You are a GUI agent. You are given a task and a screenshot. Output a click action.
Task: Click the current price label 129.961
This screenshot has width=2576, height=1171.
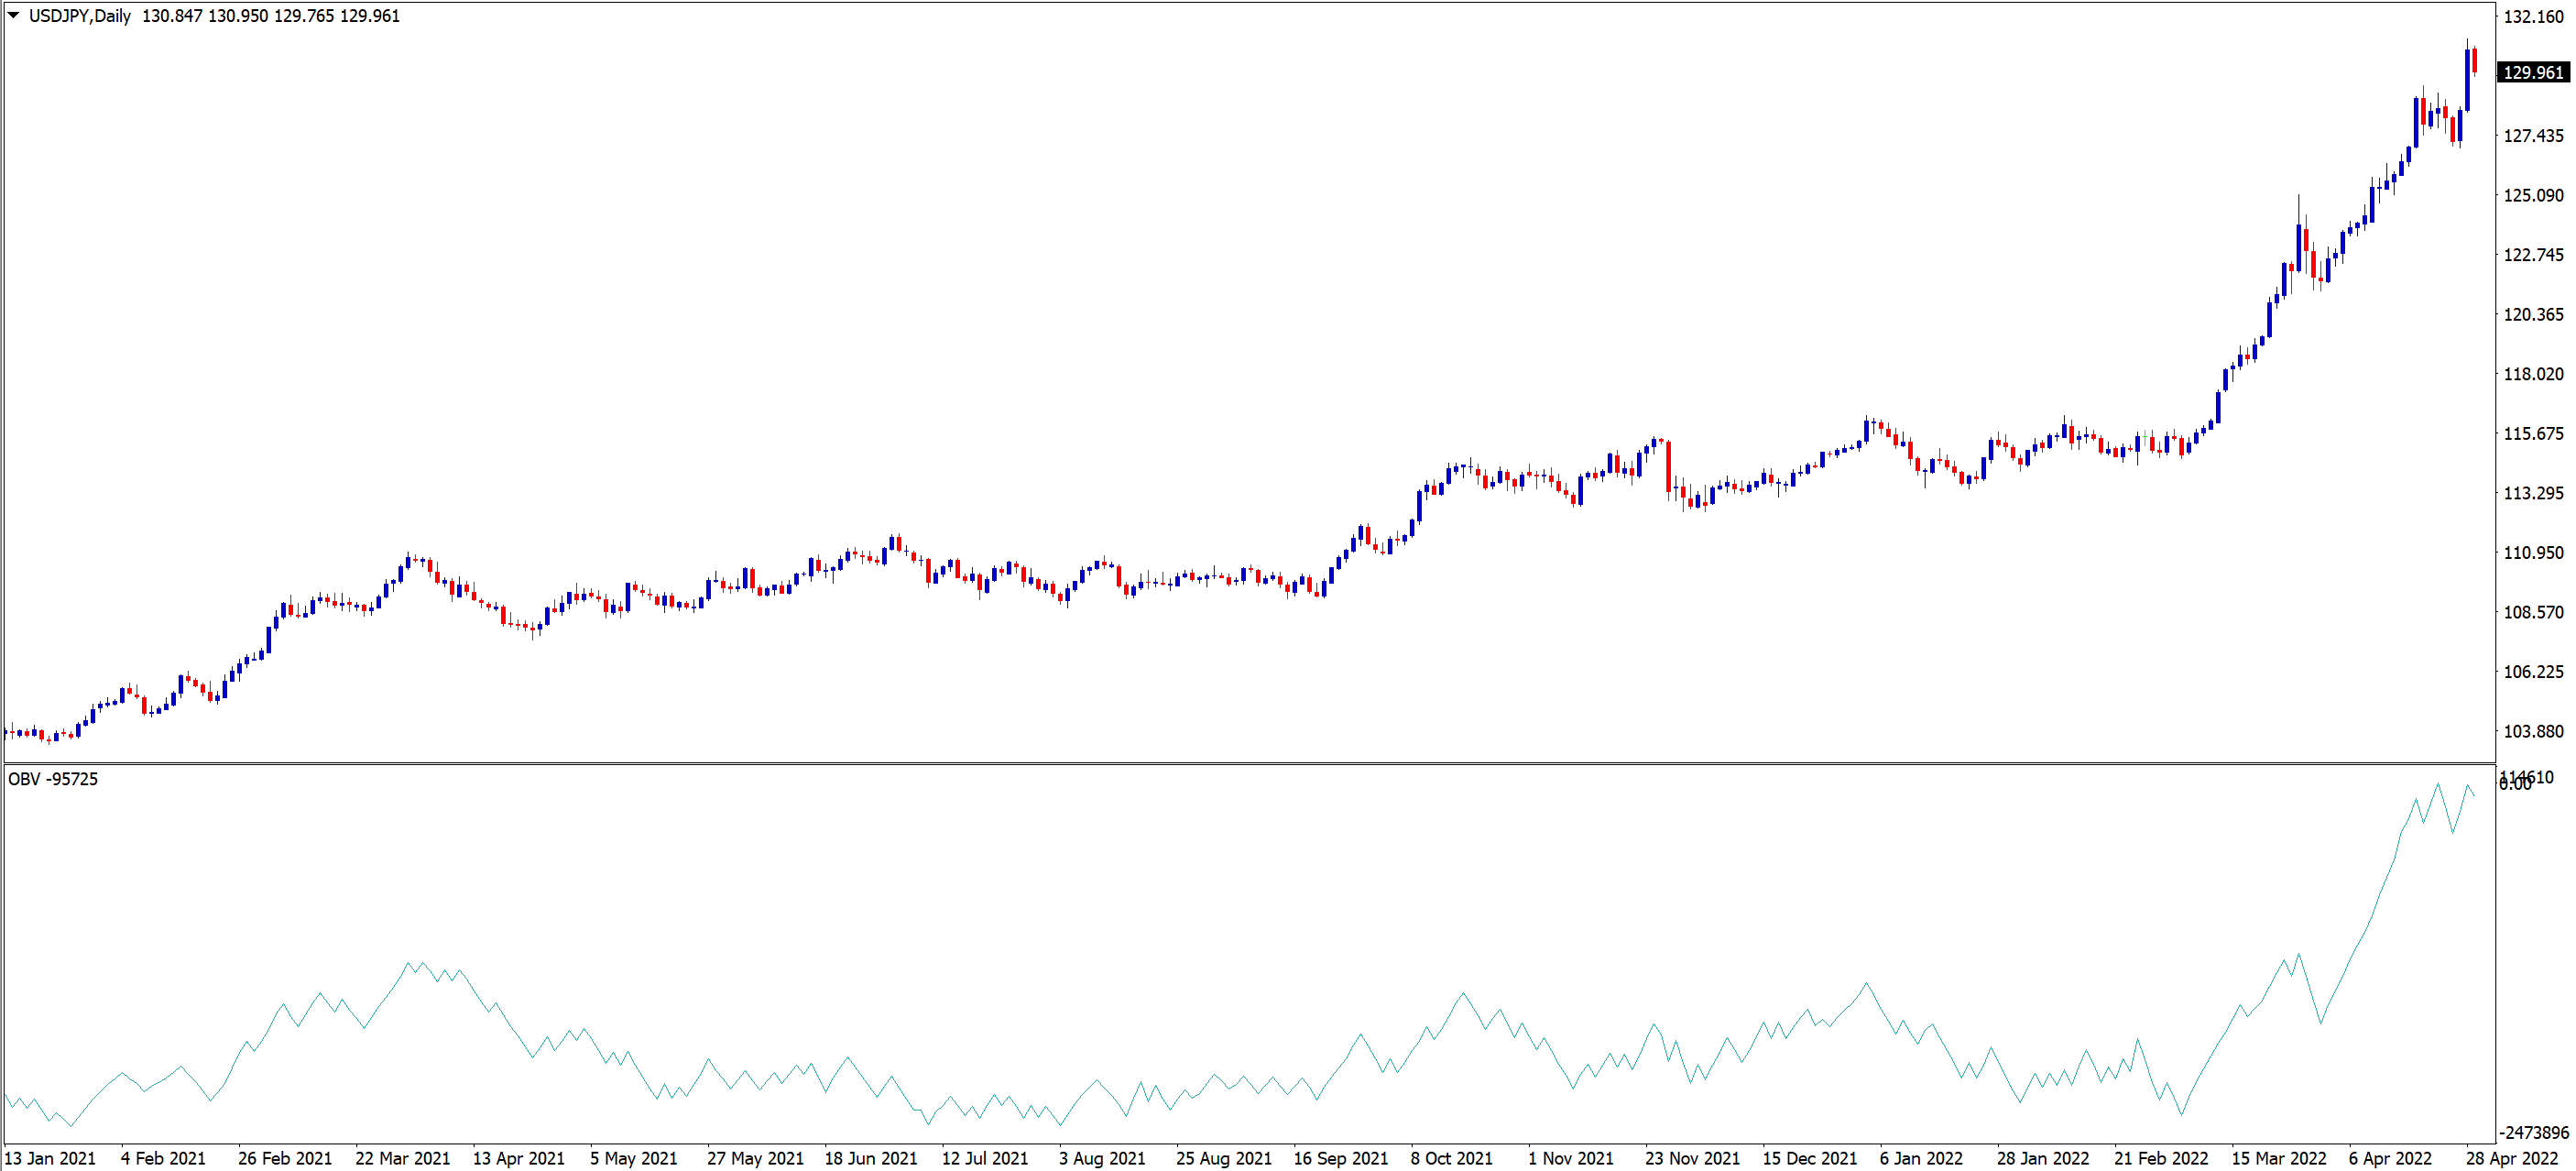tap(2533, 72)
